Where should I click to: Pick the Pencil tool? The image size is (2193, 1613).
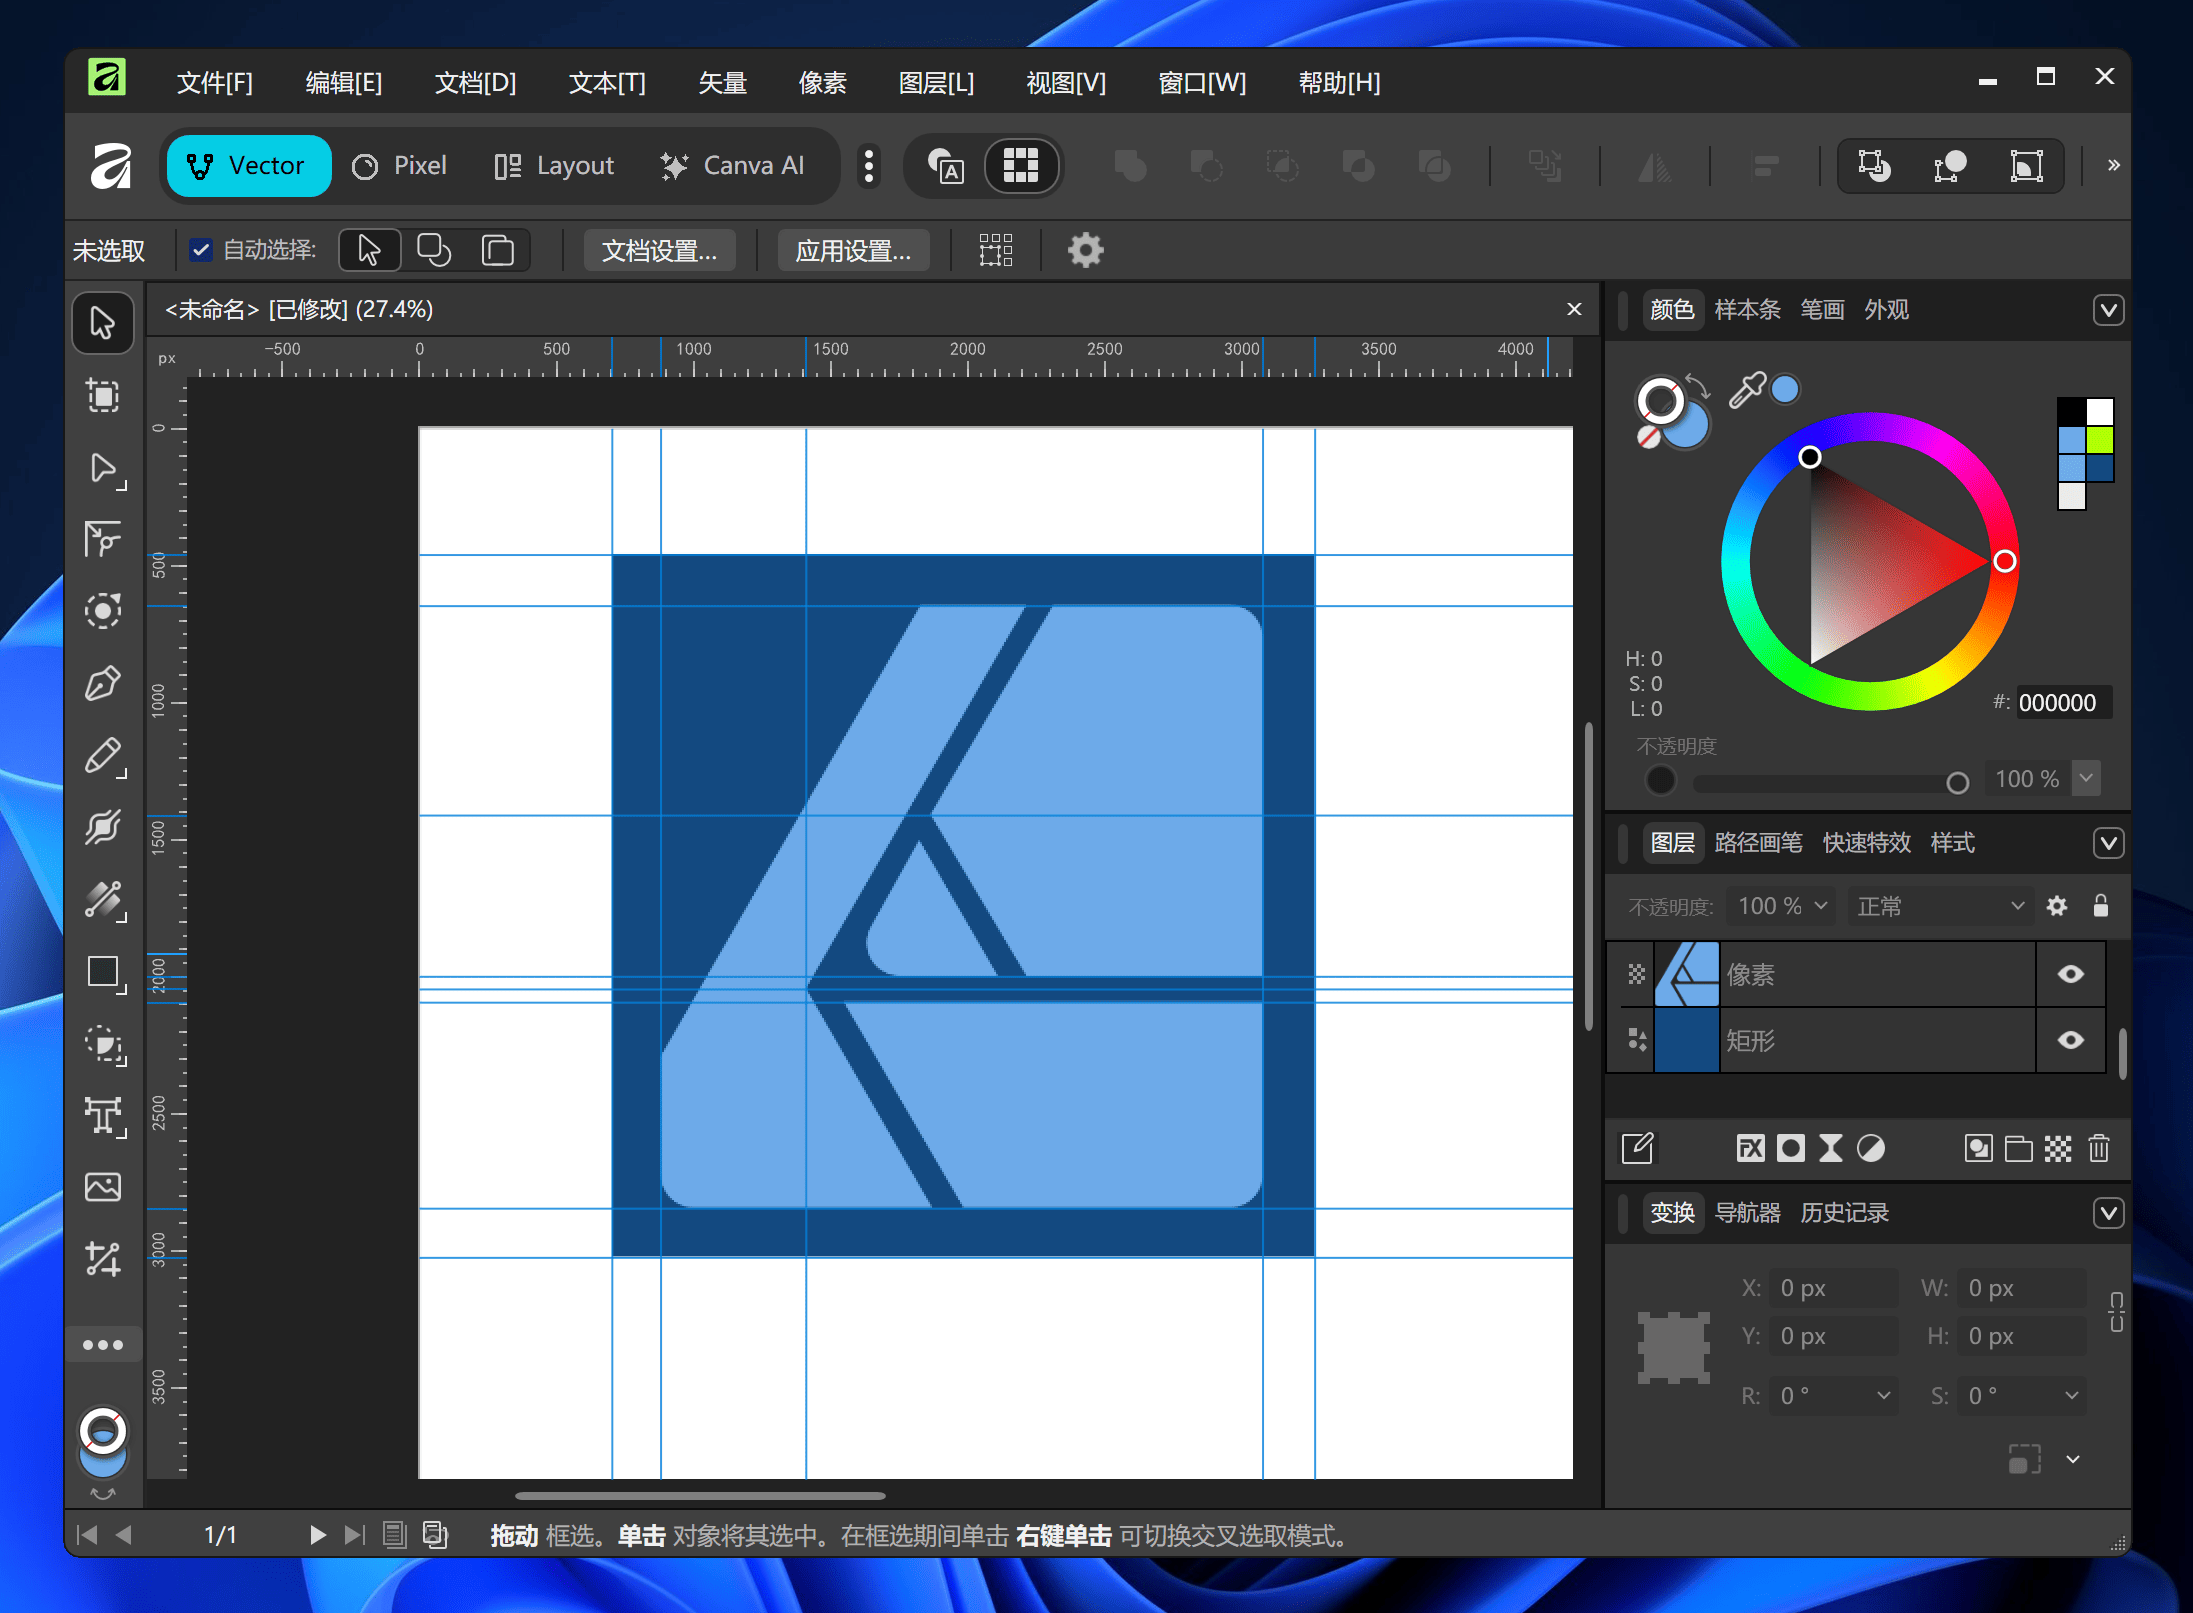(x=103, y=757)
